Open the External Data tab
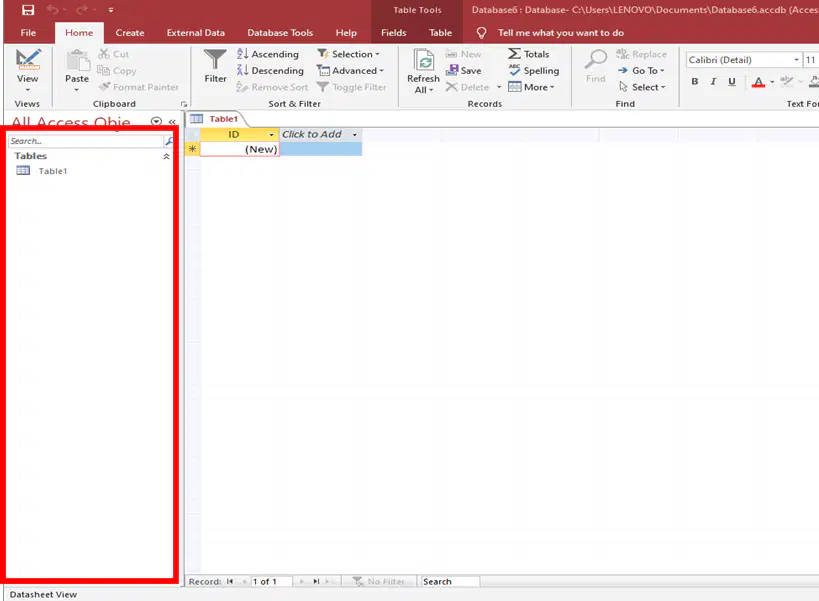Screen dimensions: 819x601 pyautogui.click(x=195, y=32)
